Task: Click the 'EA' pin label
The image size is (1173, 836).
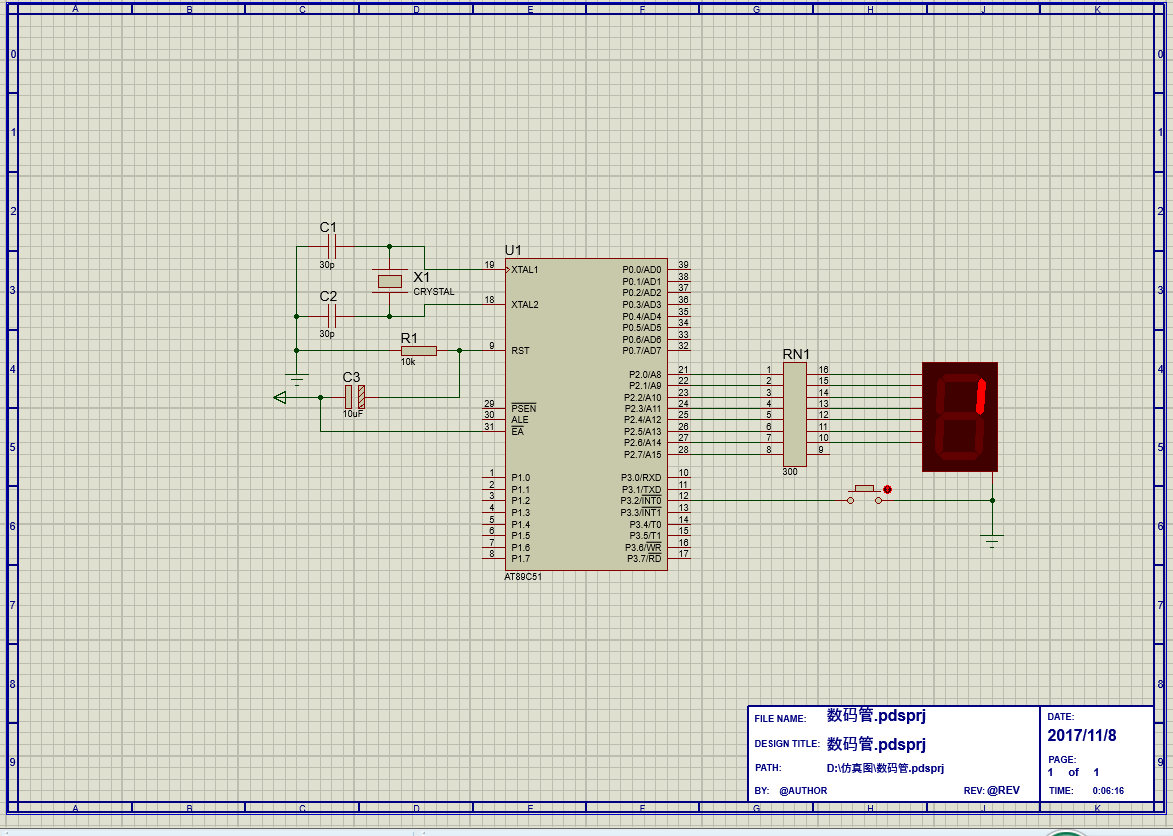Action: click(x=518, y=431)
